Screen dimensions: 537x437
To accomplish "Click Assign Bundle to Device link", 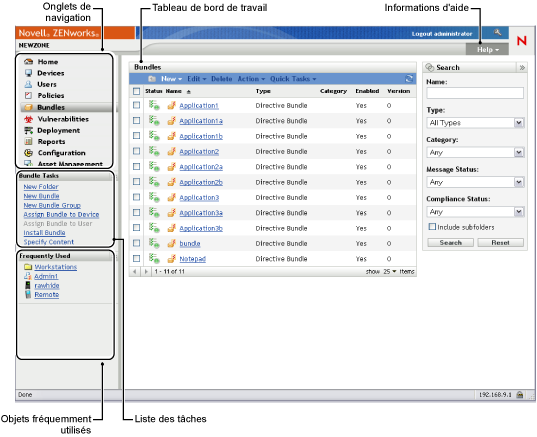I will click(61, 214).
